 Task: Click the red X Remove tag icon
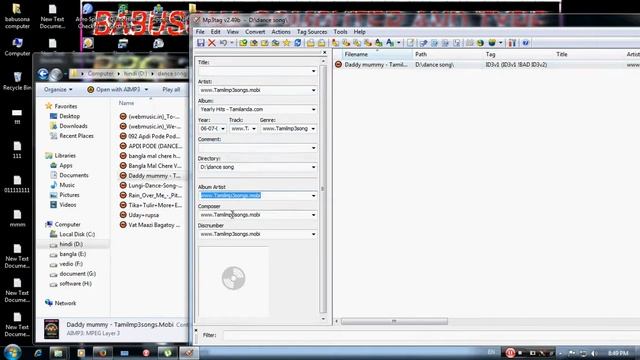[212, 43]
